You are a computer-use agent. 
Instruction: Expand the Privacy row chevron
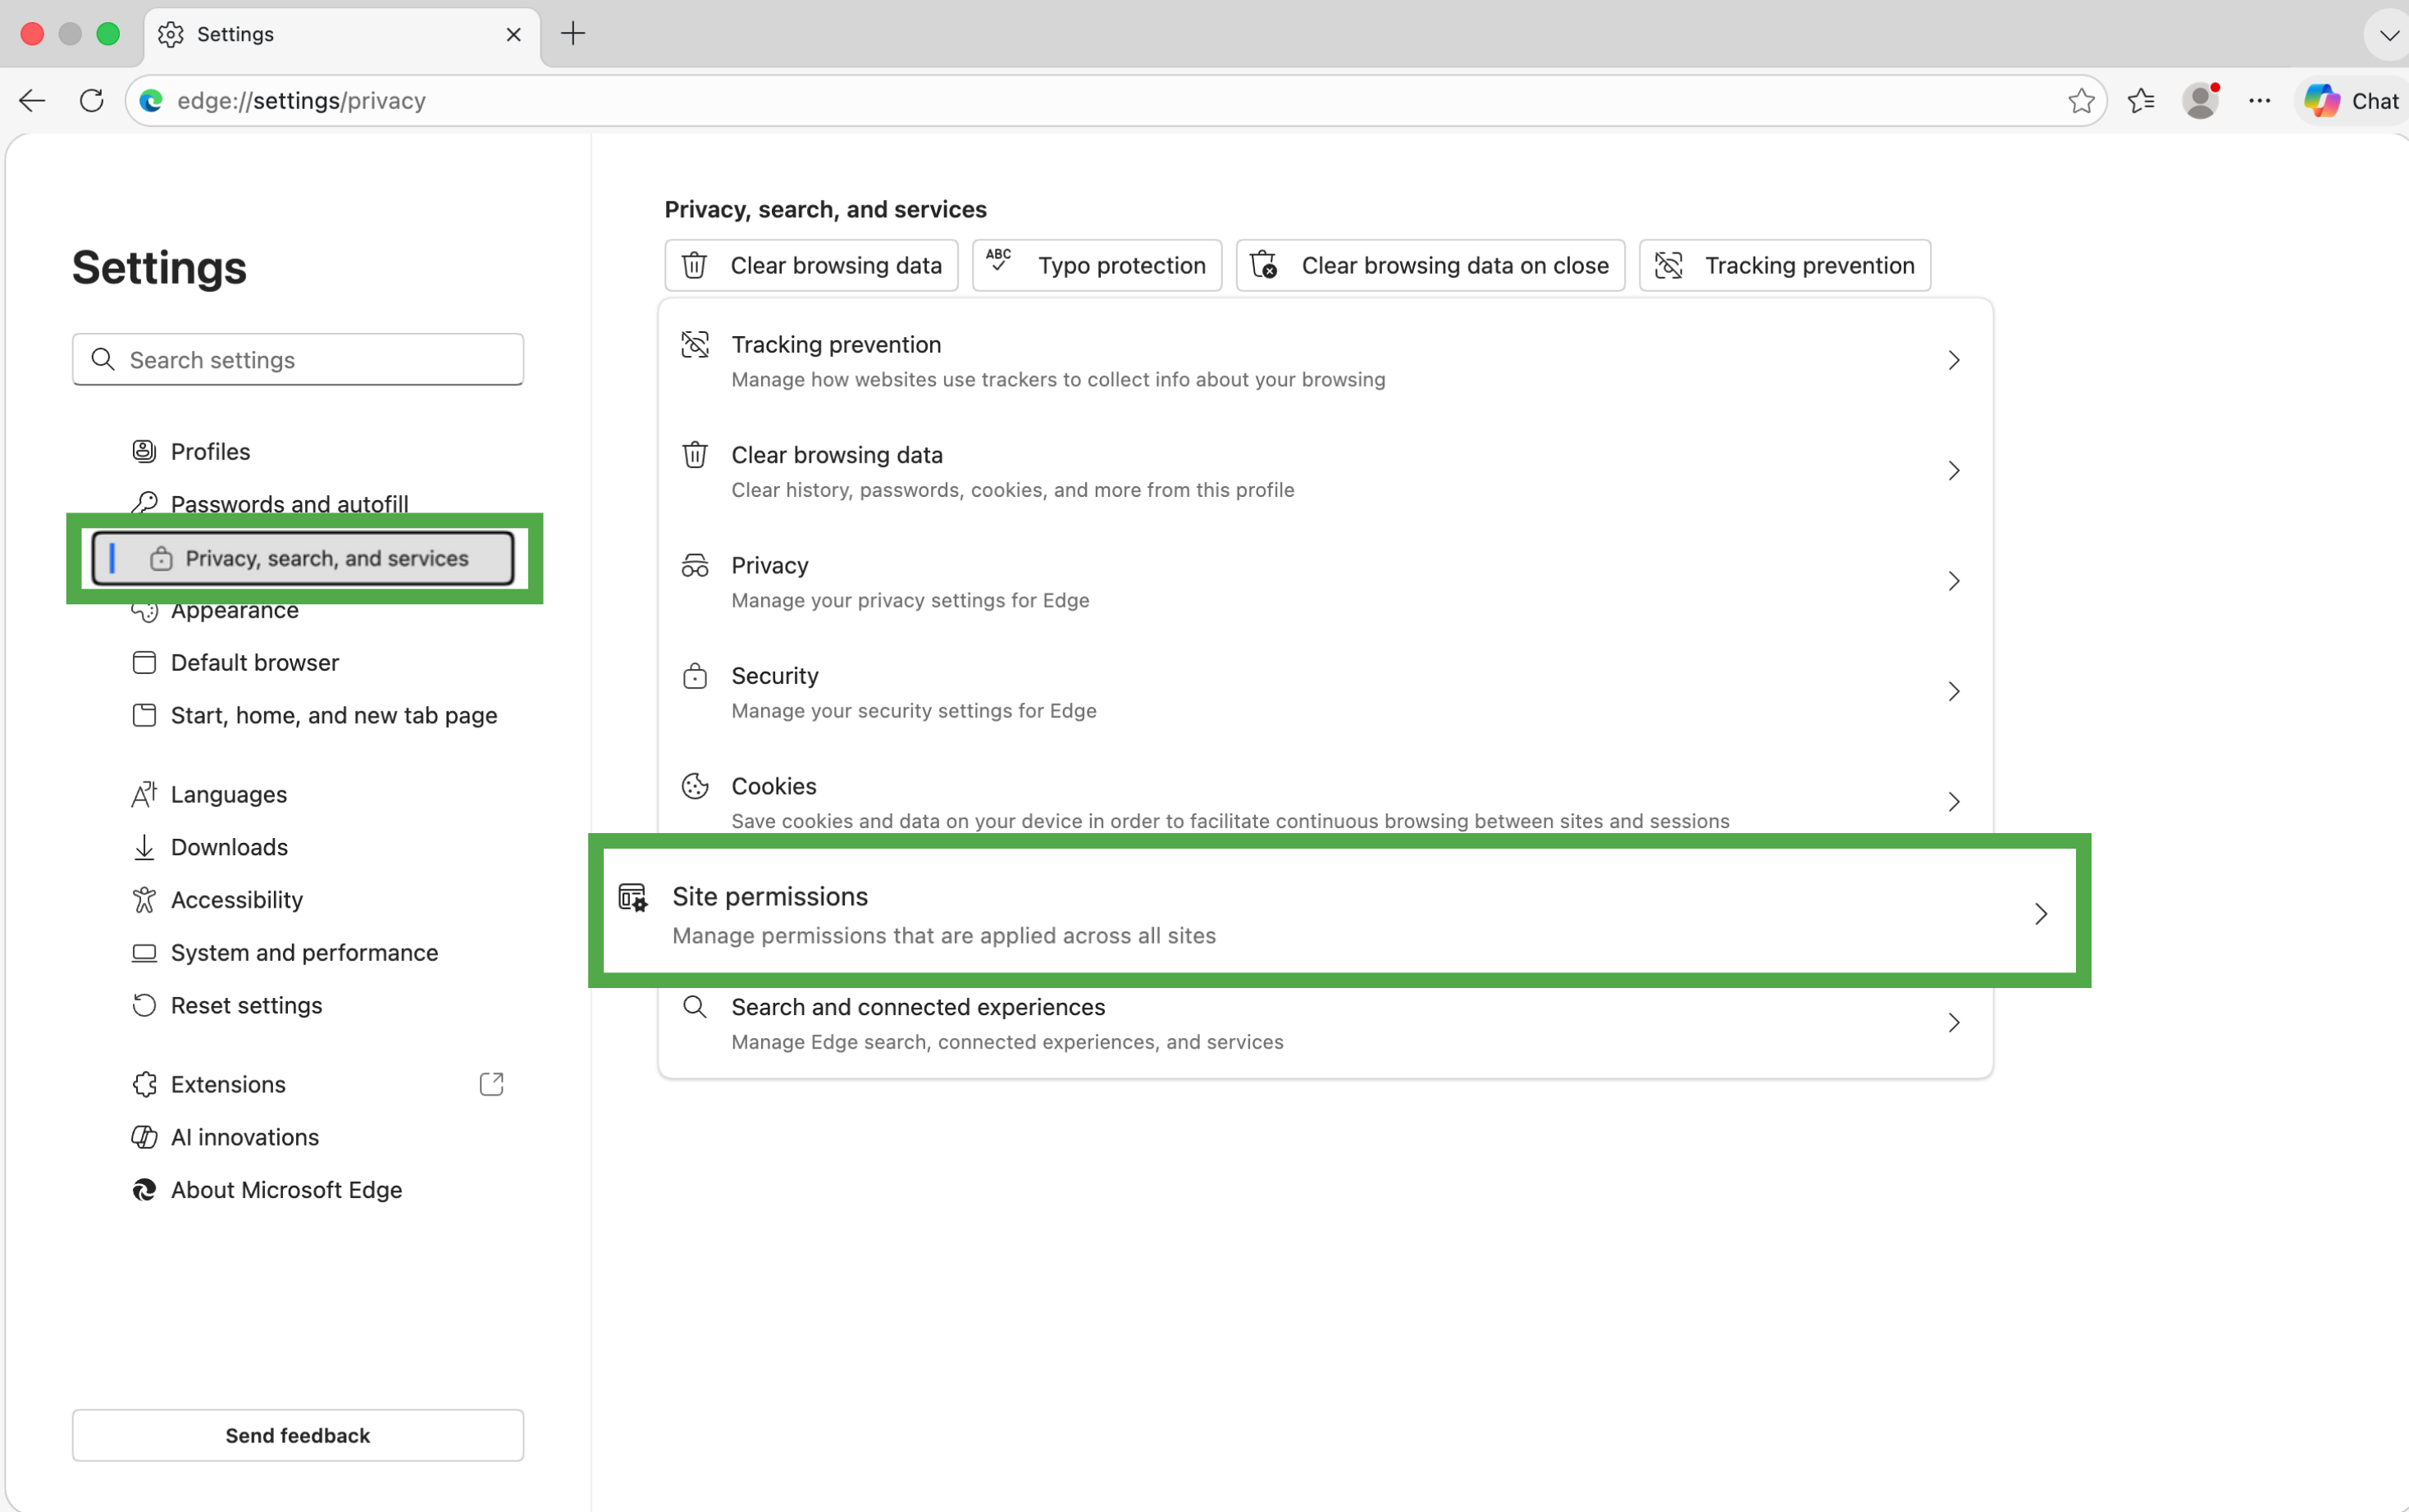(1953, 581)
